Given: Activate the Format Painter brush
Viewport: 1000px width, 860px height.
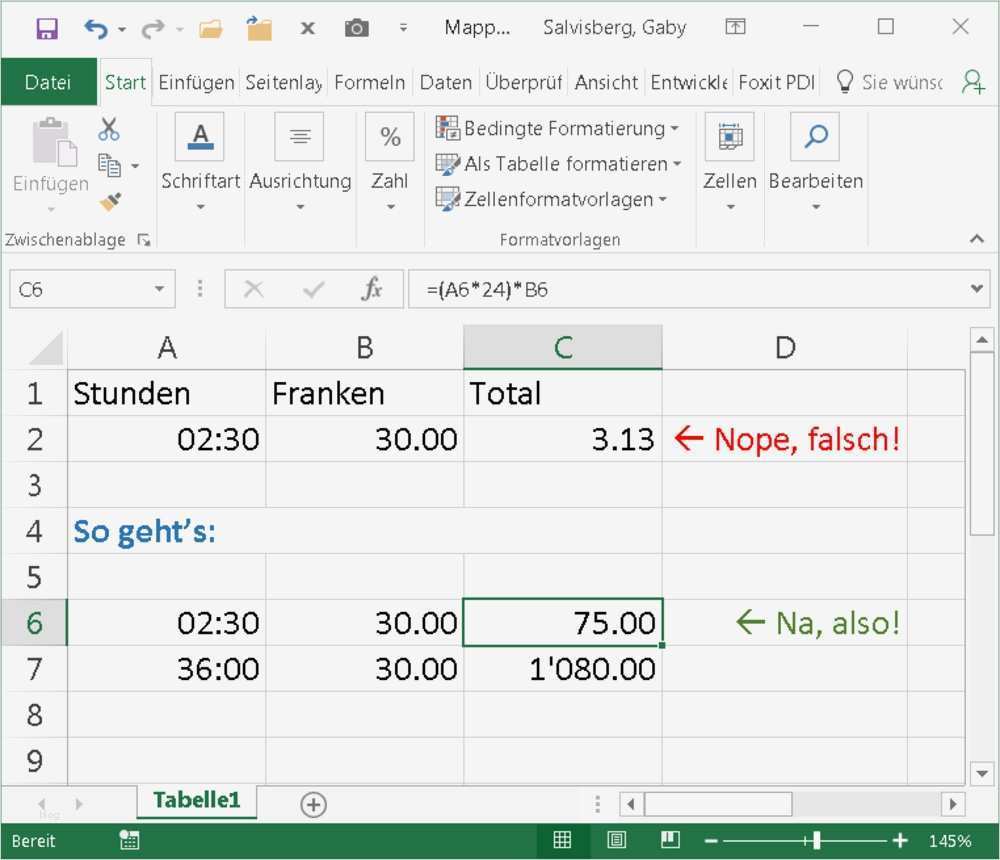Looking at the screenshot, I should [110, 202].
